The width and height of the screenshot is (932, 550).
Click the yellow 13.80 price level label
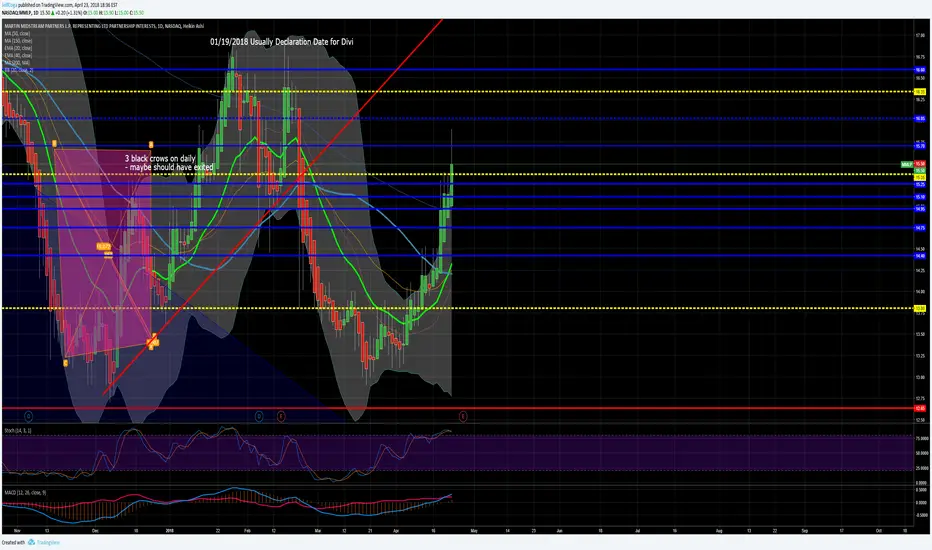(920, 308)
